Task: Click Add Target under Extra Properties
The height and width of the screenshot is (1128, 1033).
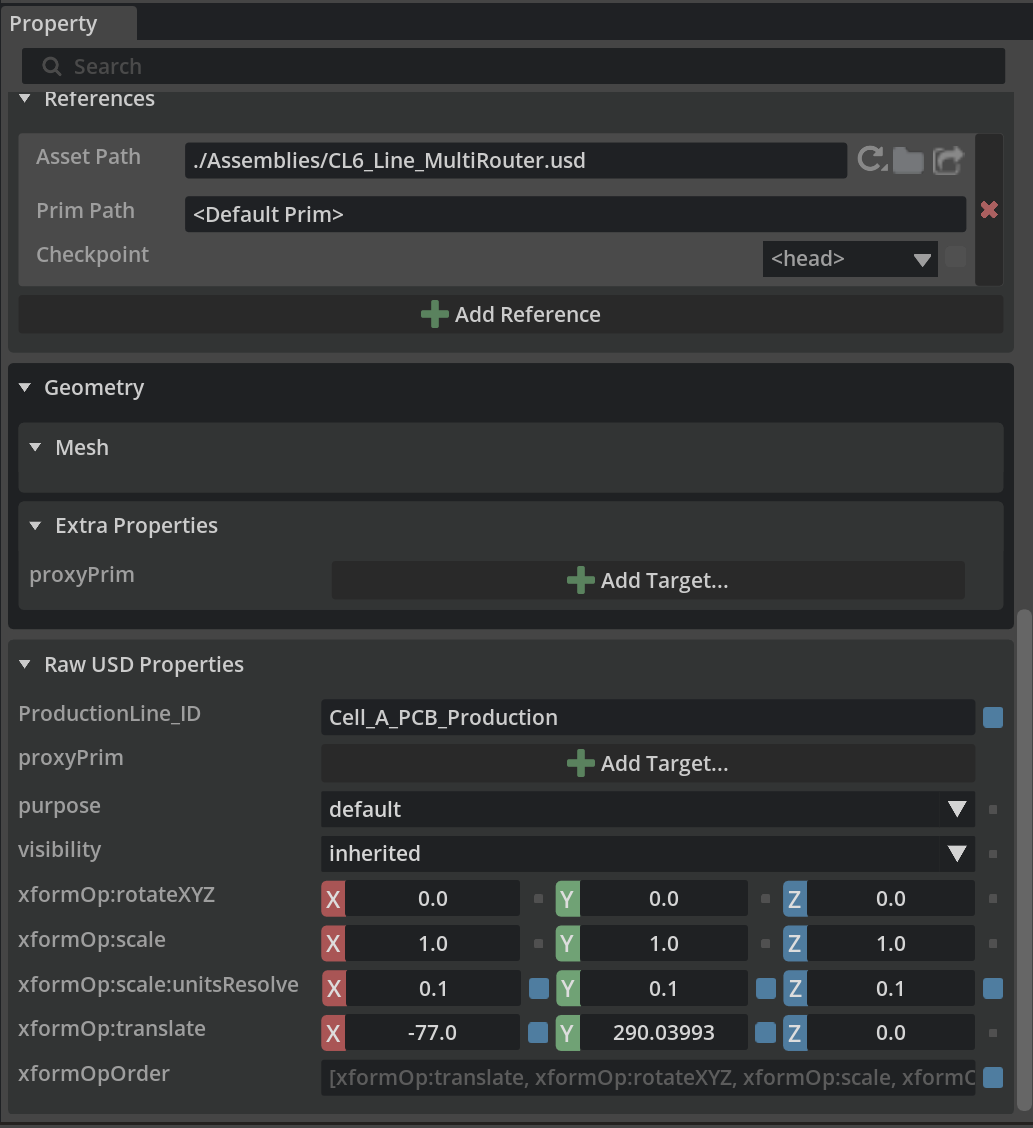Action: coord(647,581)
